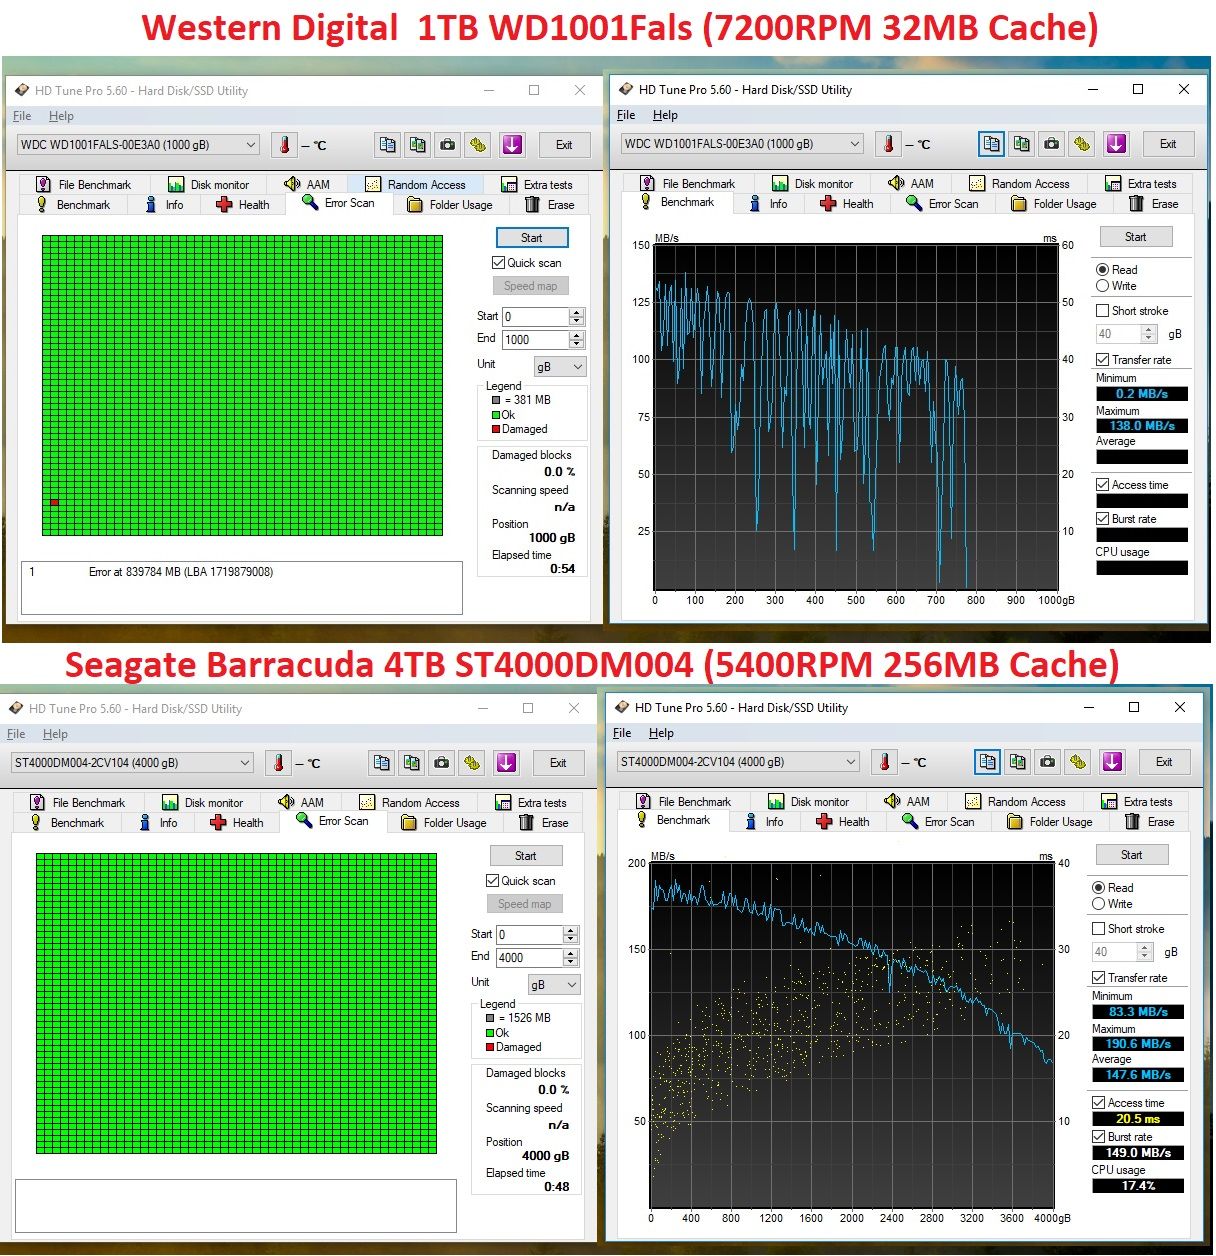The height and width of the screenshot is (1256, 1216).
Task: Click Start value field in top-left WD window
Action: (x=535, y=317)
